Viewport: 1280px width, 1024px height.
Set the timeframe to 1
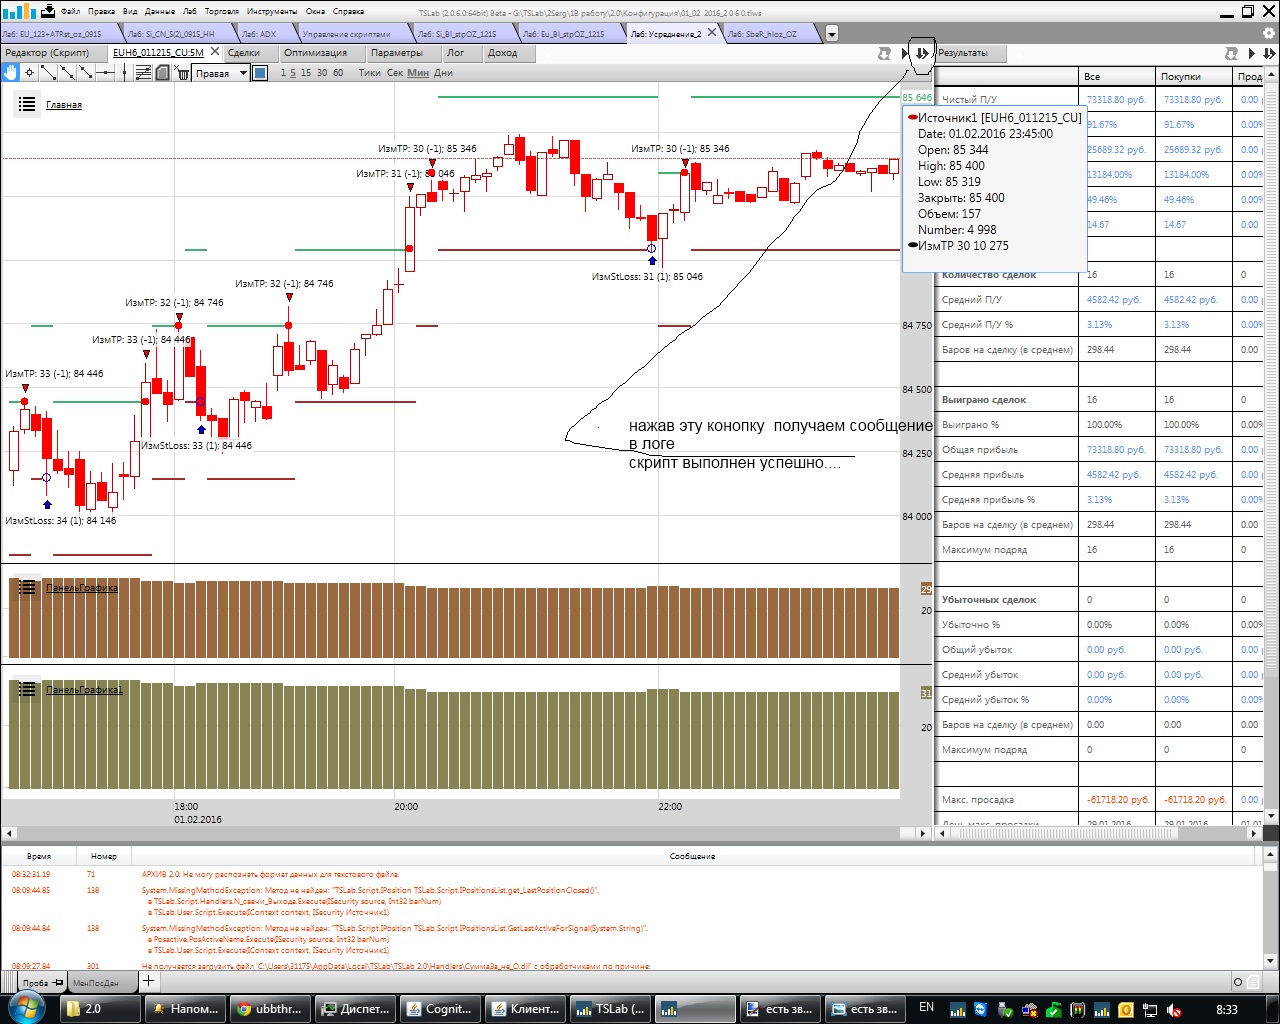tap(283, 73)
